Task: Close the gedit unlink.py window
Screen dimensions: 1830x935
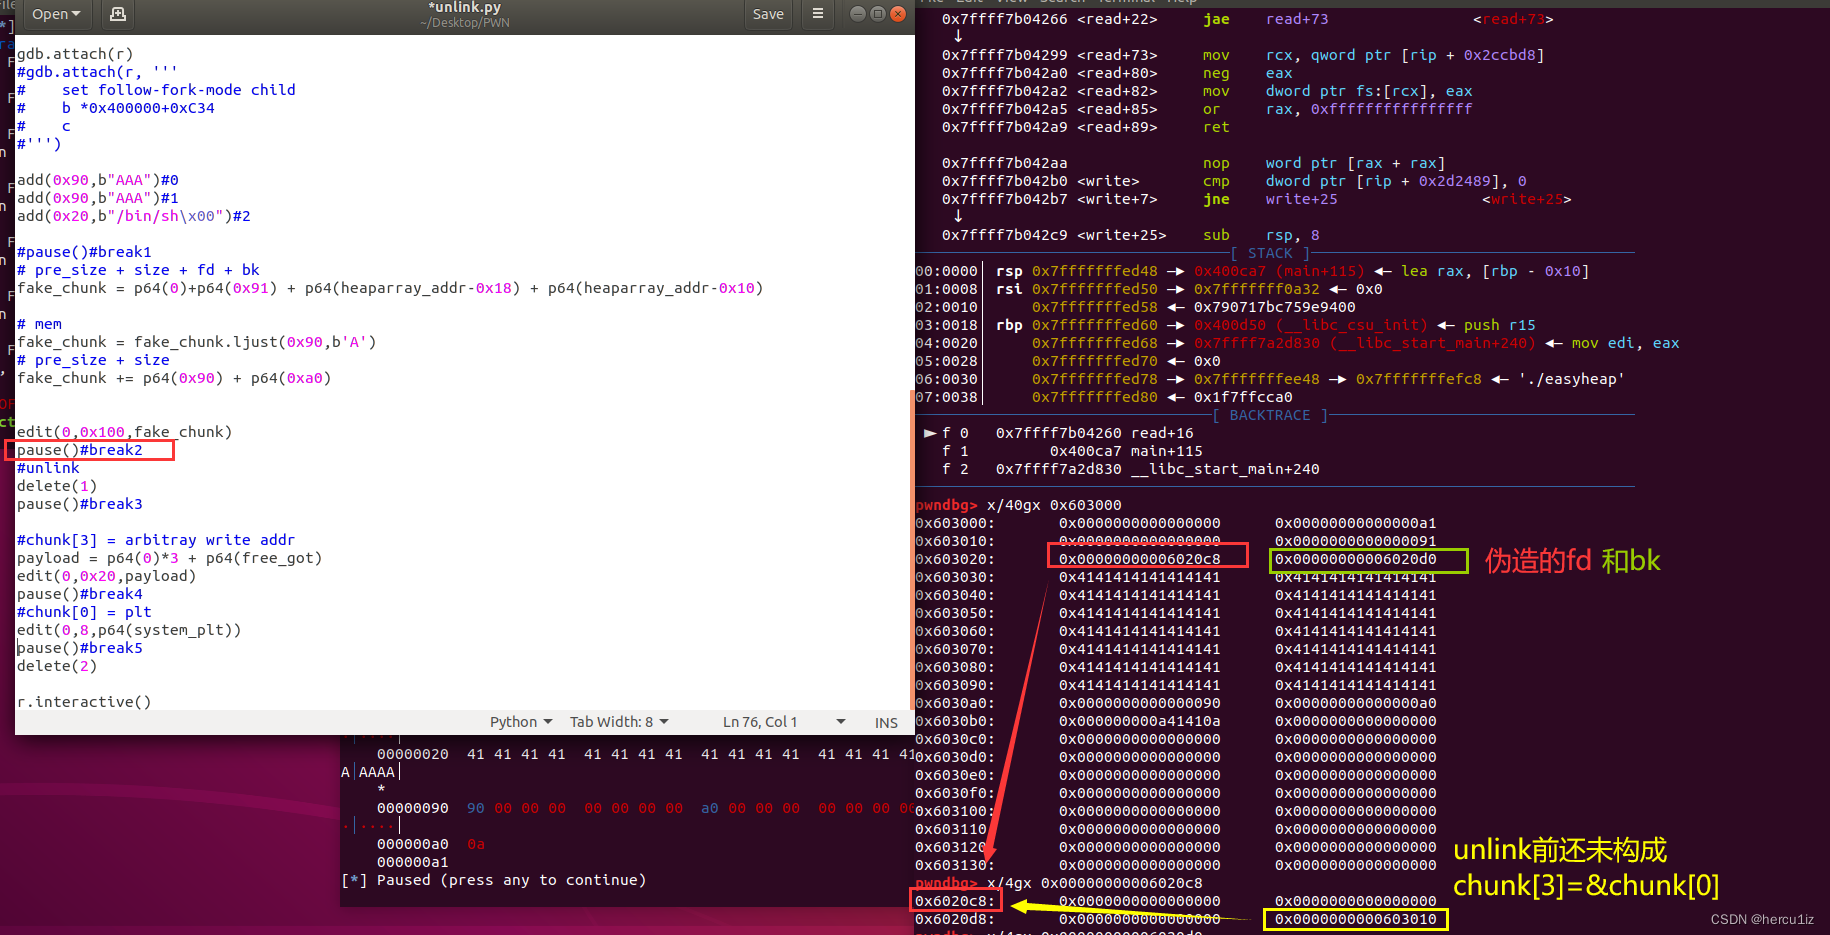Action: coord(898,14)
